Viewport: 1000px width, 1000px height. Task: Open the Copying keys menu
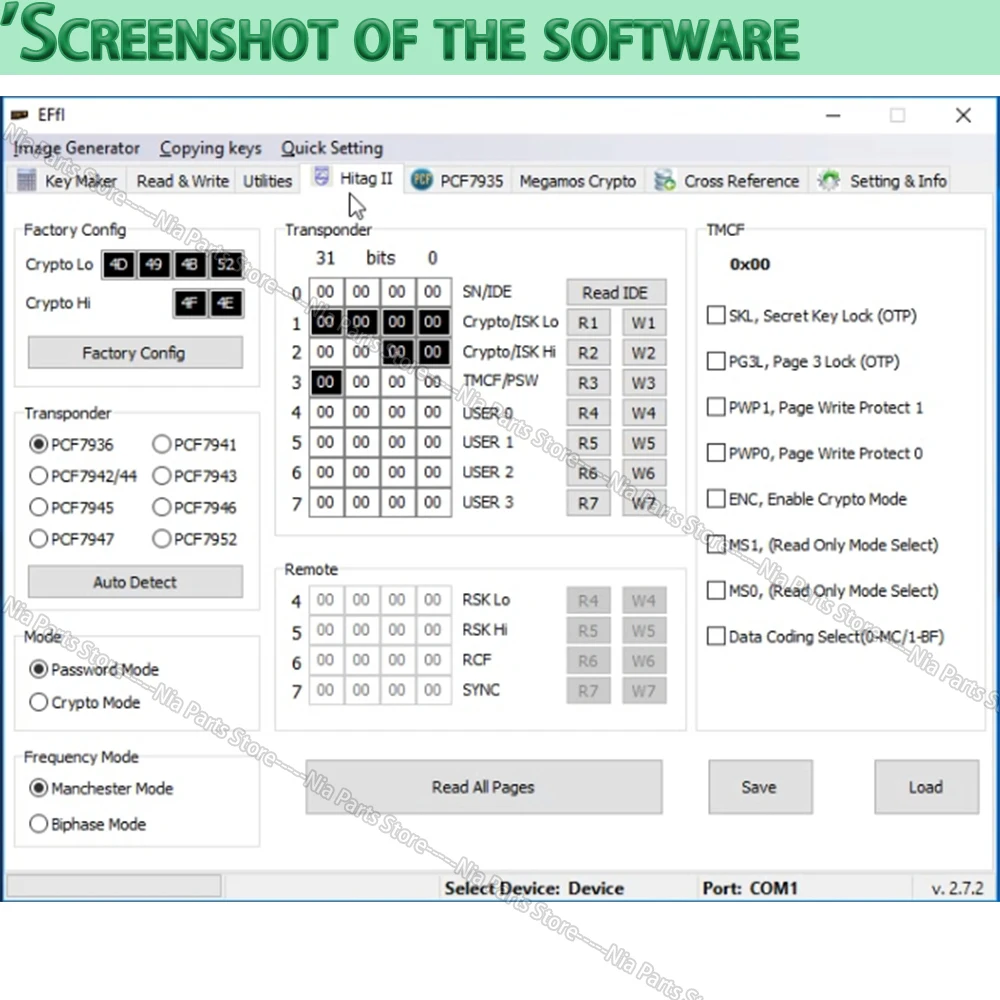pos(210,148)
